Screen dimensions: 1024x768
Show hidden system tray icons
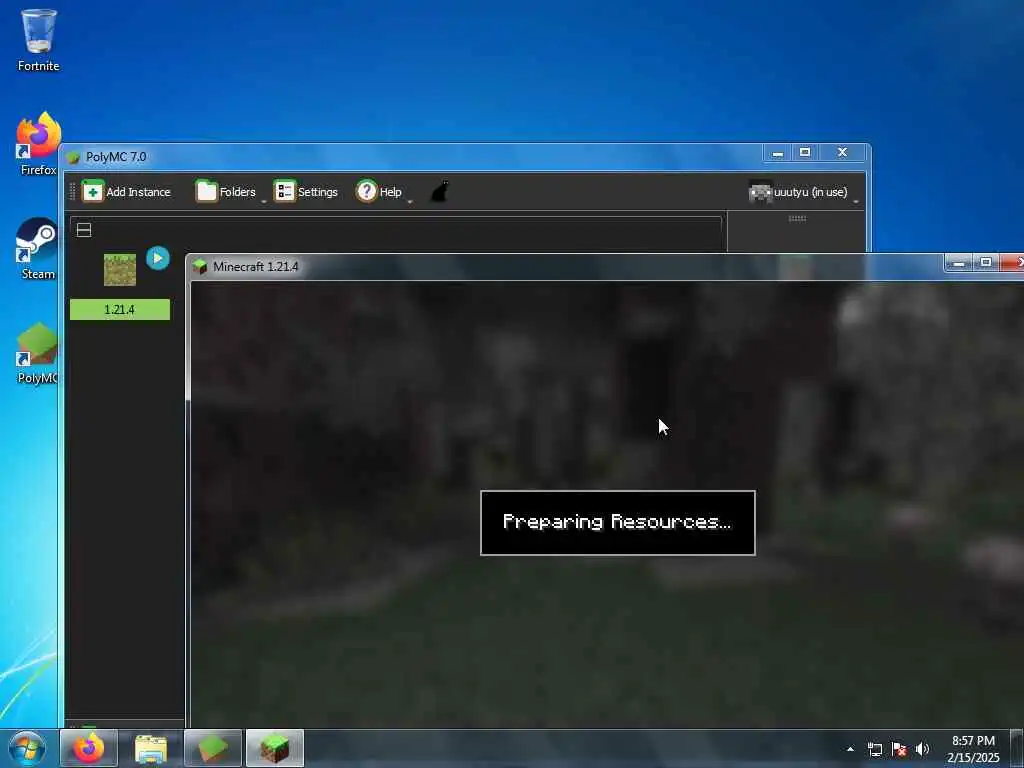(x=850, y=749)
